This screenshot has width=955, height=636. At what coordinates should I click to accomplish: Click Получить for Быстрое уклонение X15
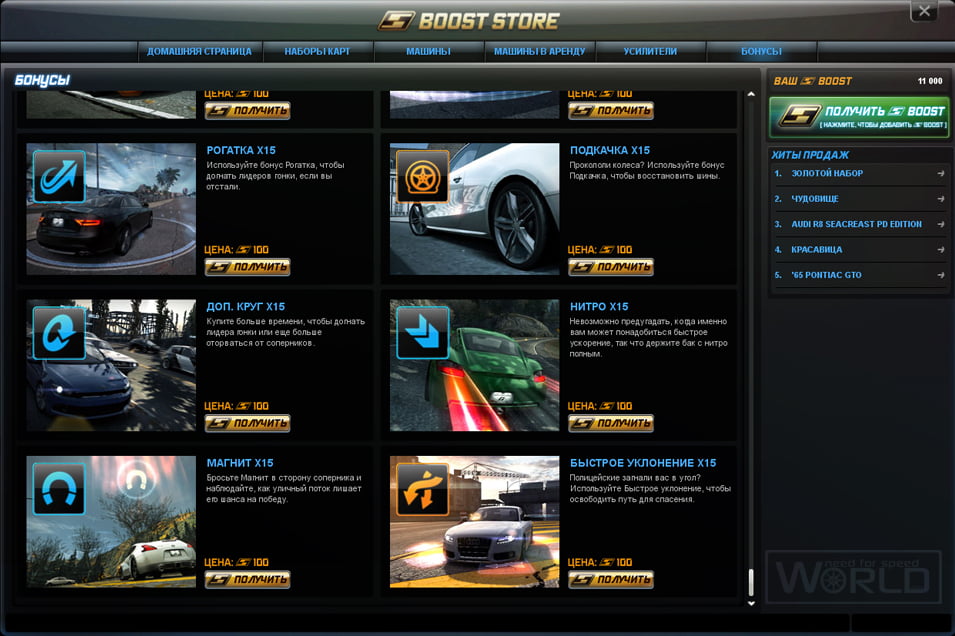[611, 579]
